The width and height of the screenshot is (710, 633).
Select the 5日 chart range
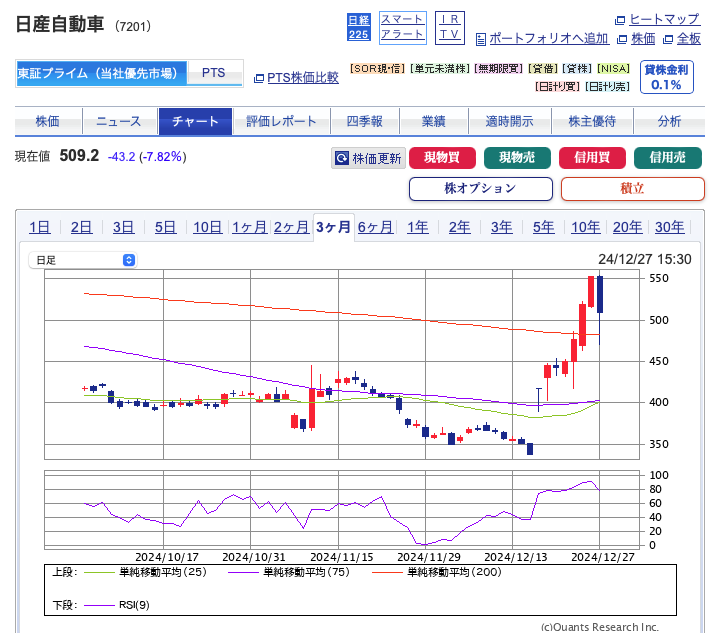[x=166, y=227]
